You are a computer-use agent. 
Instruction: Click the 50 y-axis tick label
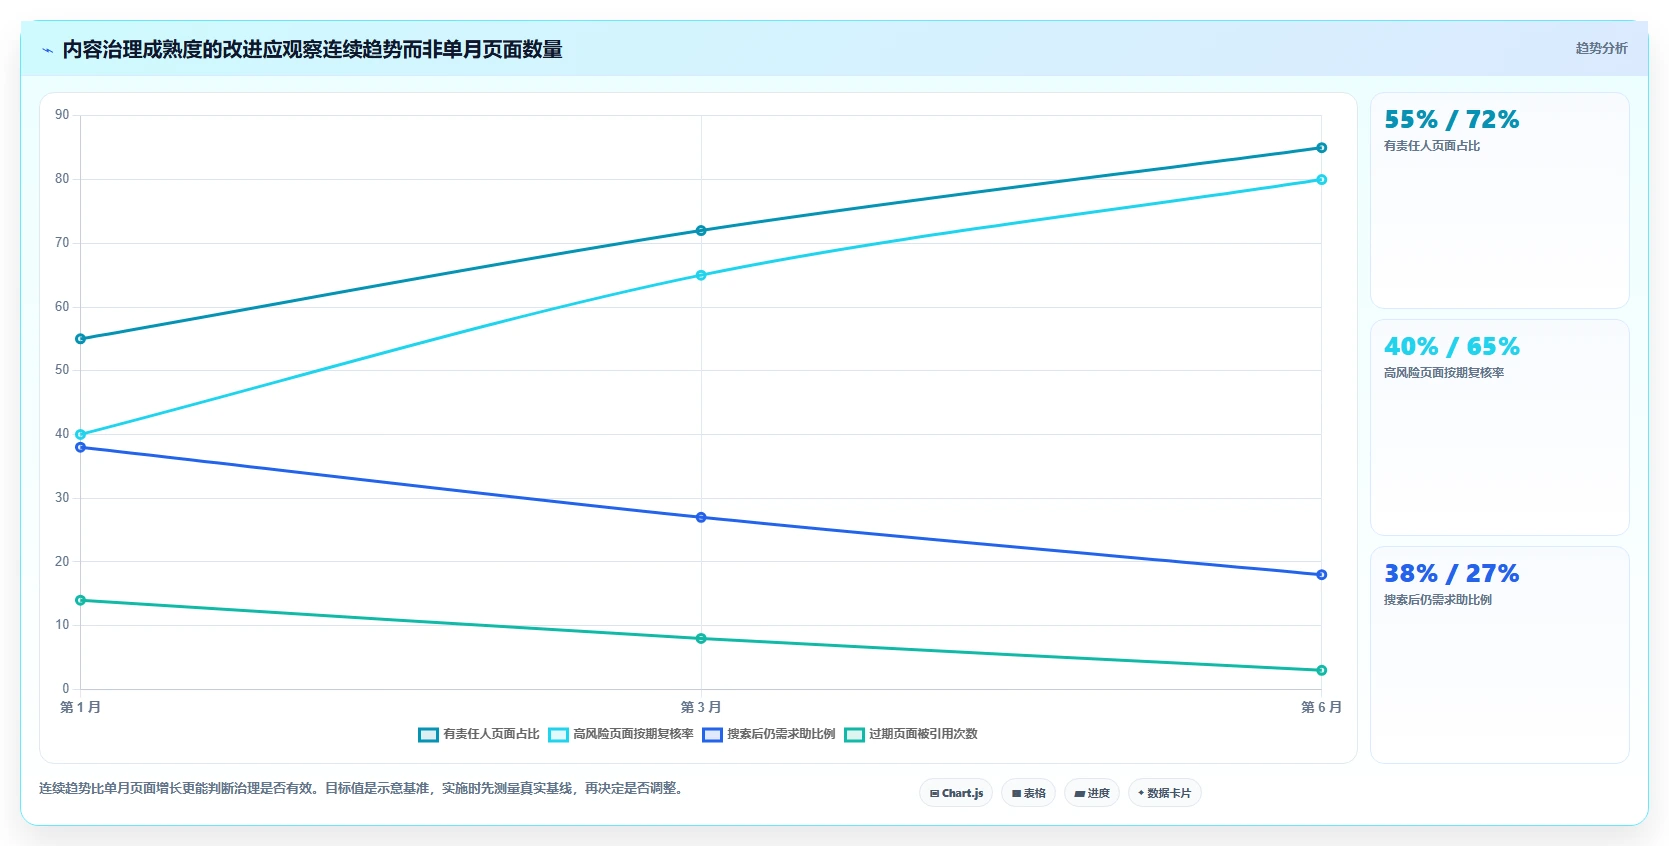click(62, 370)
